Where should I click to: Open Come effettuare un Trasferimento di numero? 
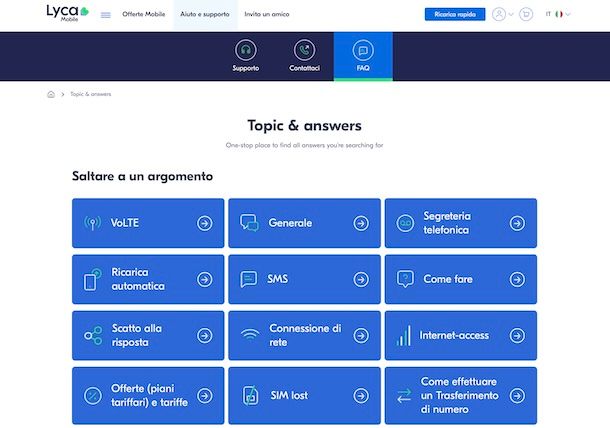(461, 395)
